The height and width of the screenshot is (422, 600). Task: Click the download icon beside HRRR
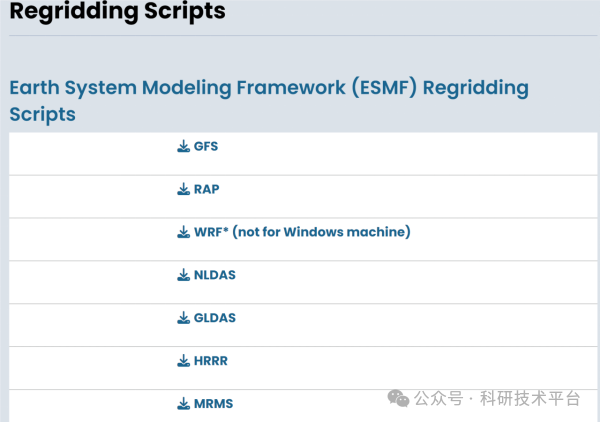tap(184, 360)
